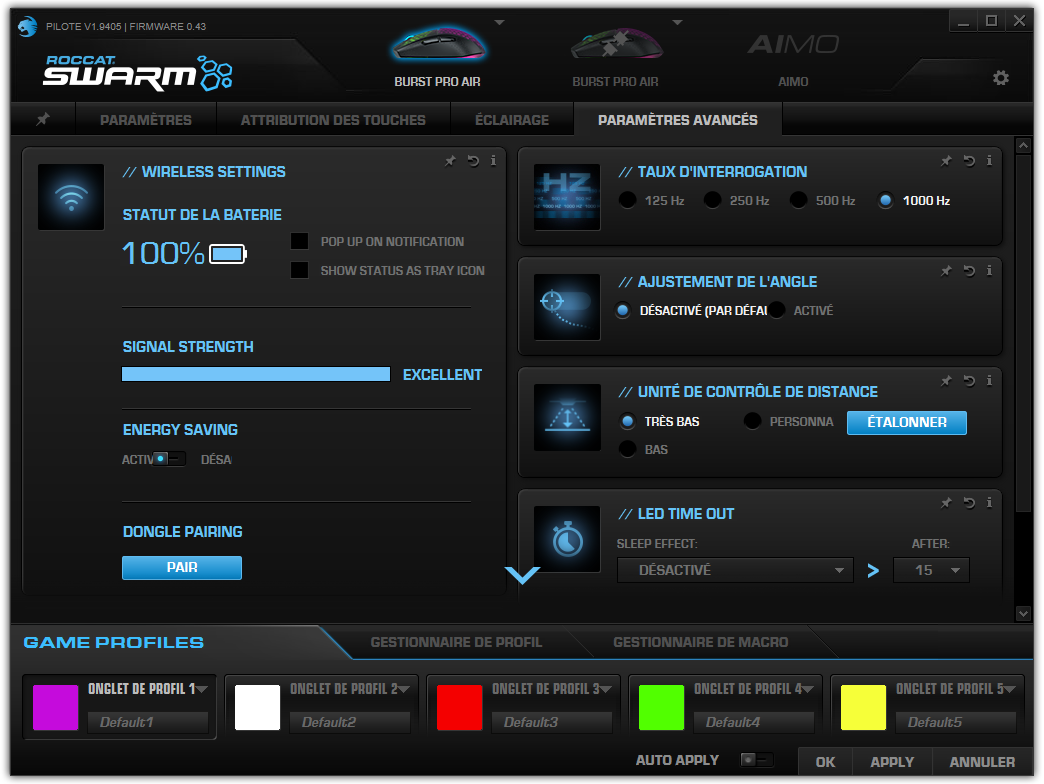
Task: Open the After timeout value dropdown
Action: [x=931, y=570]
